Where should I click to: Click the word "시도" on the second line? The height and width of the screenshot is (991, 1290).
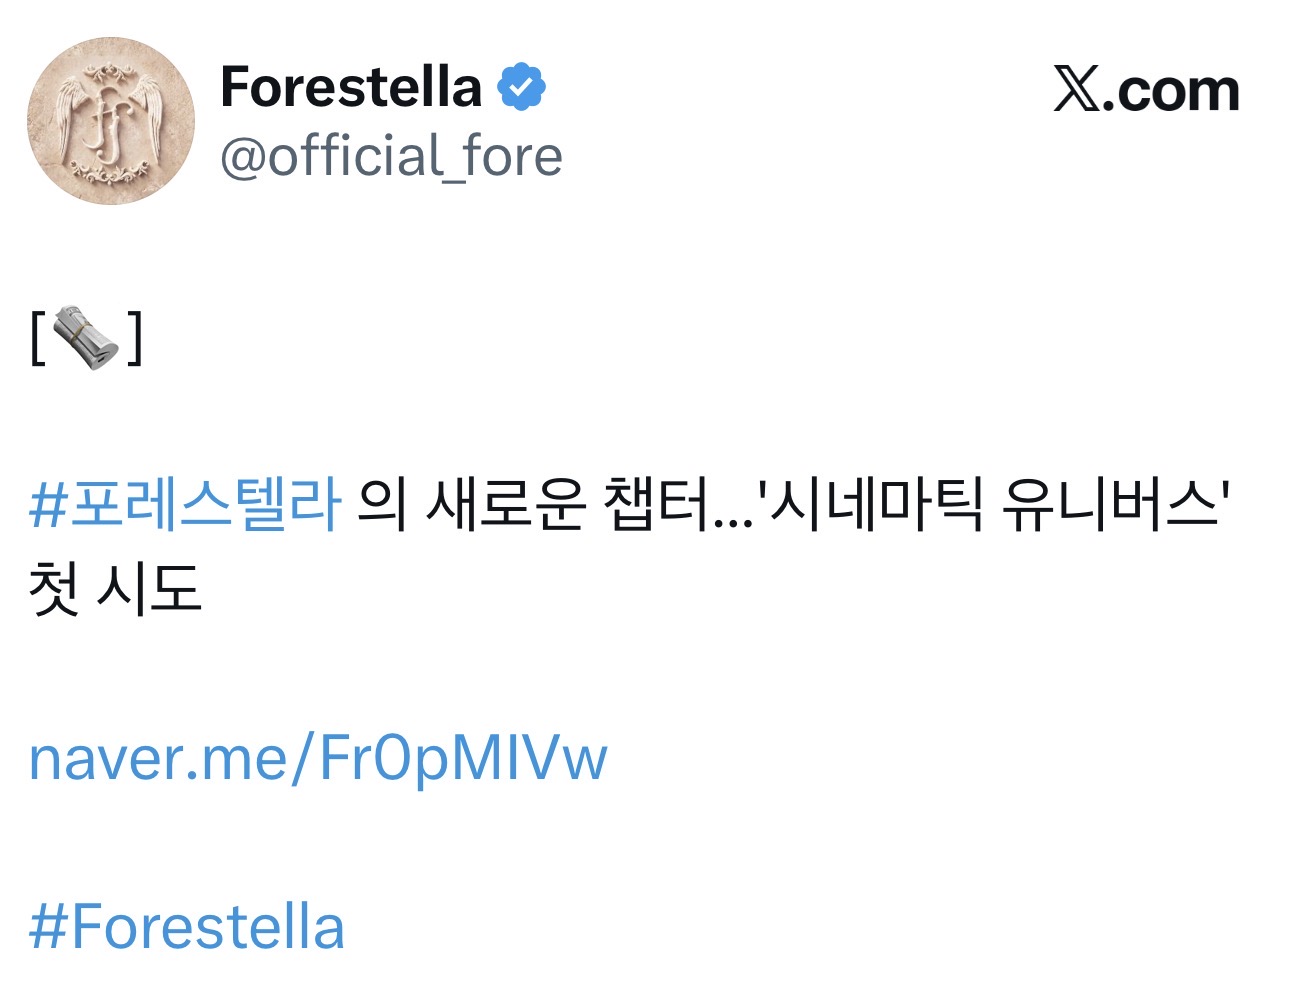click(149, 588)
